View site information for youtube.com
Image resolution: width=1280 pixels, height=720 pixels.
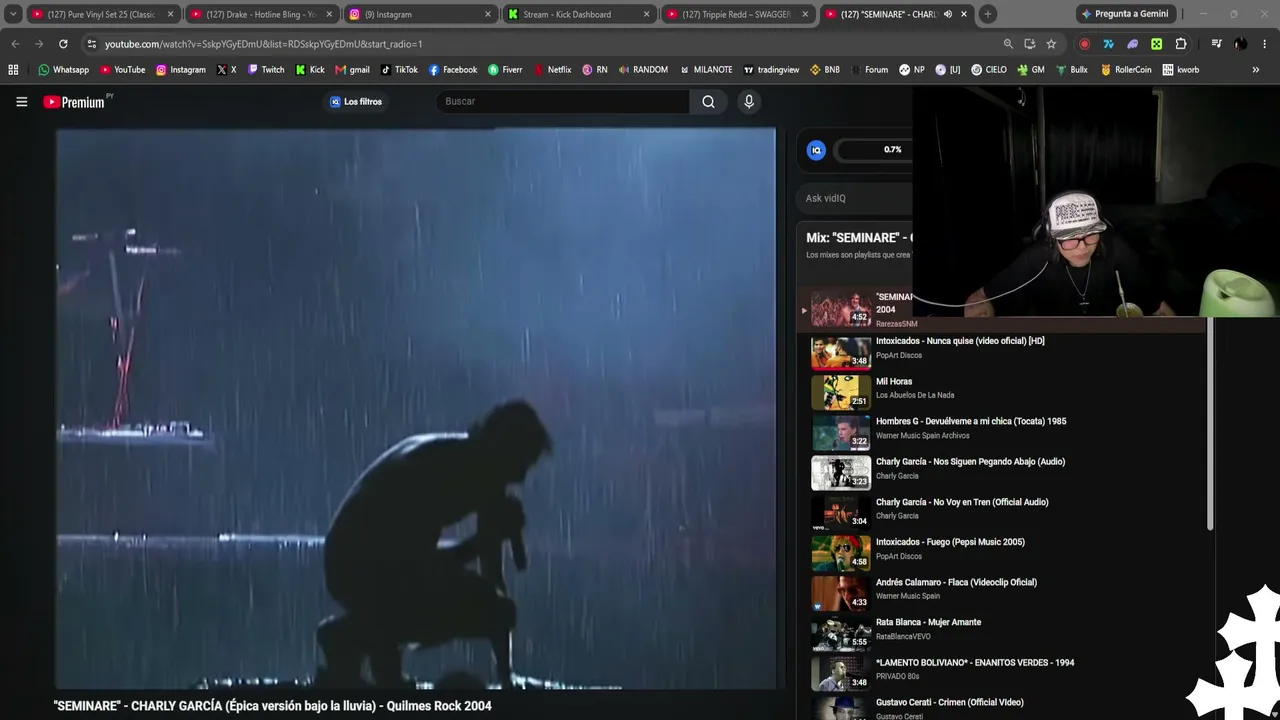[91, 44]
